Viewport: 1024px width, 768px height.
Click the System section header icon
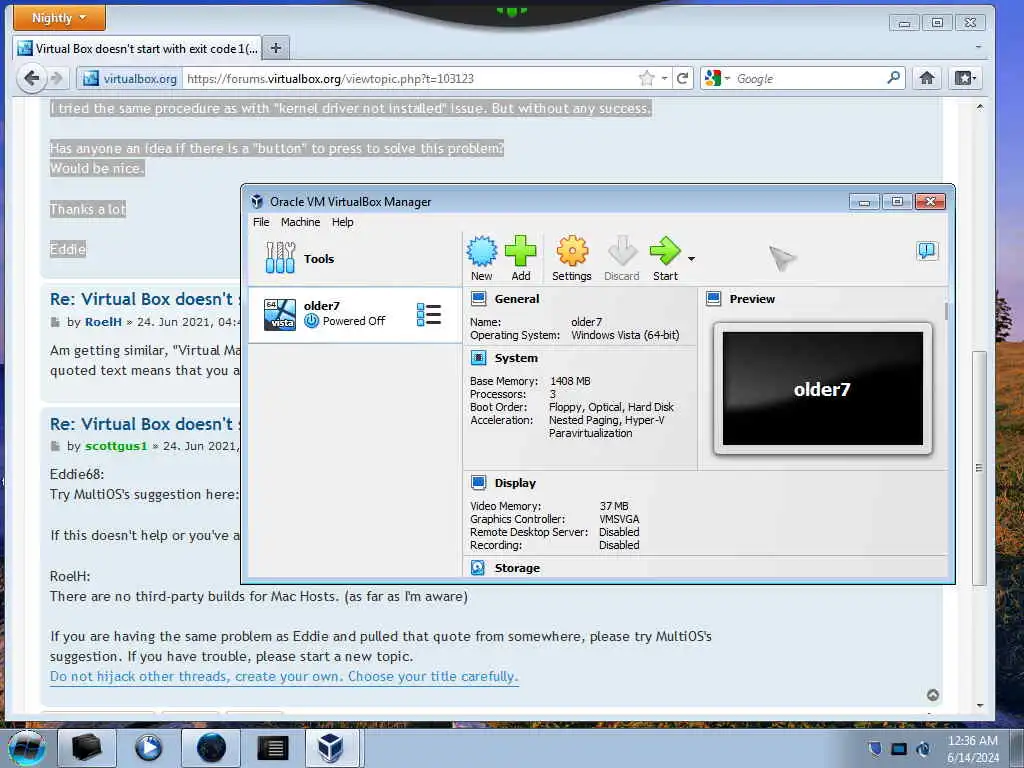coord(479,358)
